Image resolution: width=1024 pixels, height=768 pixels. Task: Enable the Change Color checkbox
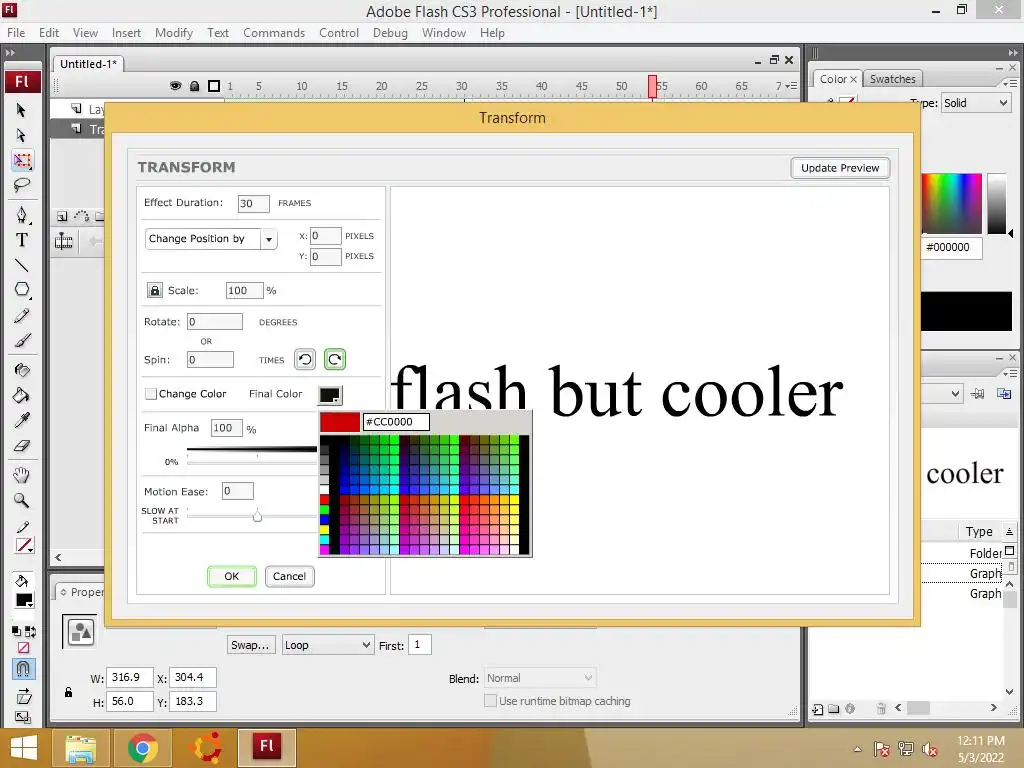click(151, 394)
